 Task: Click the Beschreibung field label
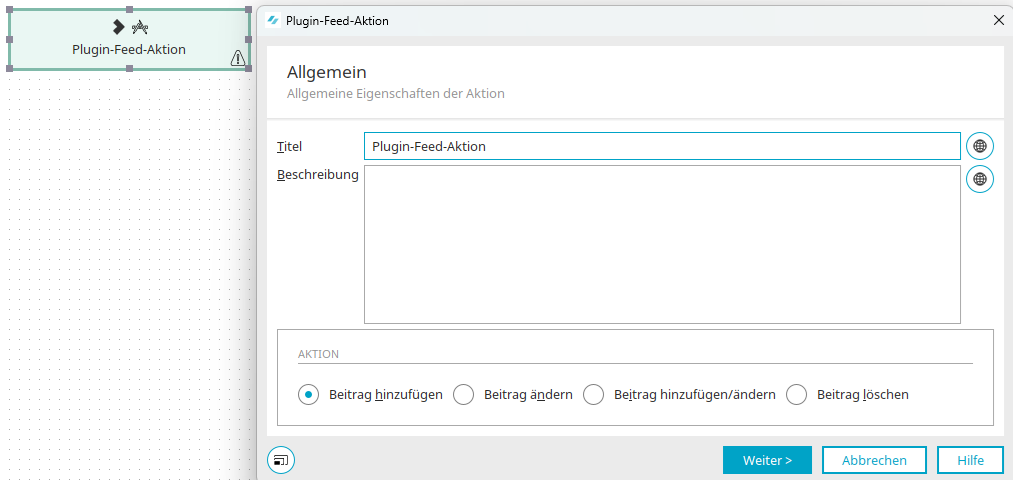click(317, 175)
